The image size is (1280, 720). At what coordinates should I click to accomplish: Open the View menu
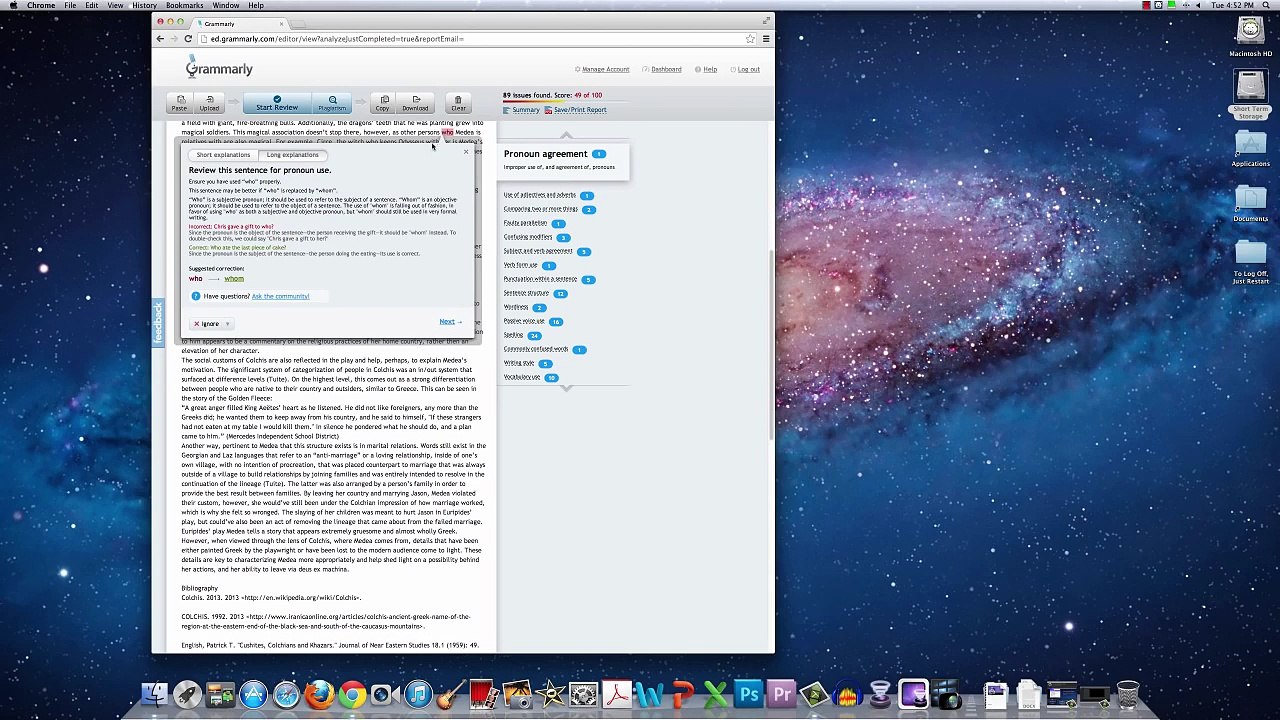click(x=115, y=6)
